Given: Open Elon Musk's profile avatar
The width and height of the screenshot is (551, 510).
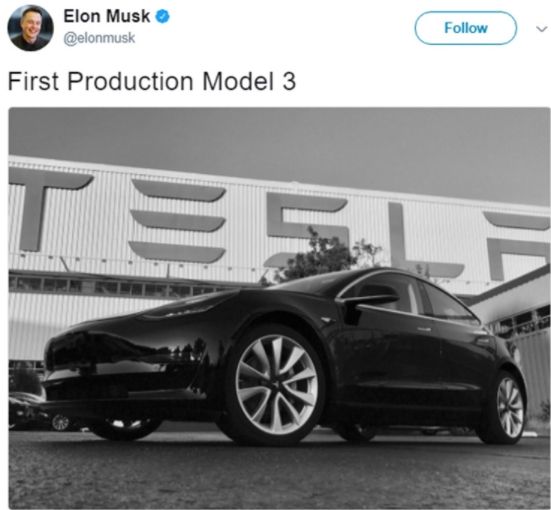Looking at the screenshot, I should (31, 28).
